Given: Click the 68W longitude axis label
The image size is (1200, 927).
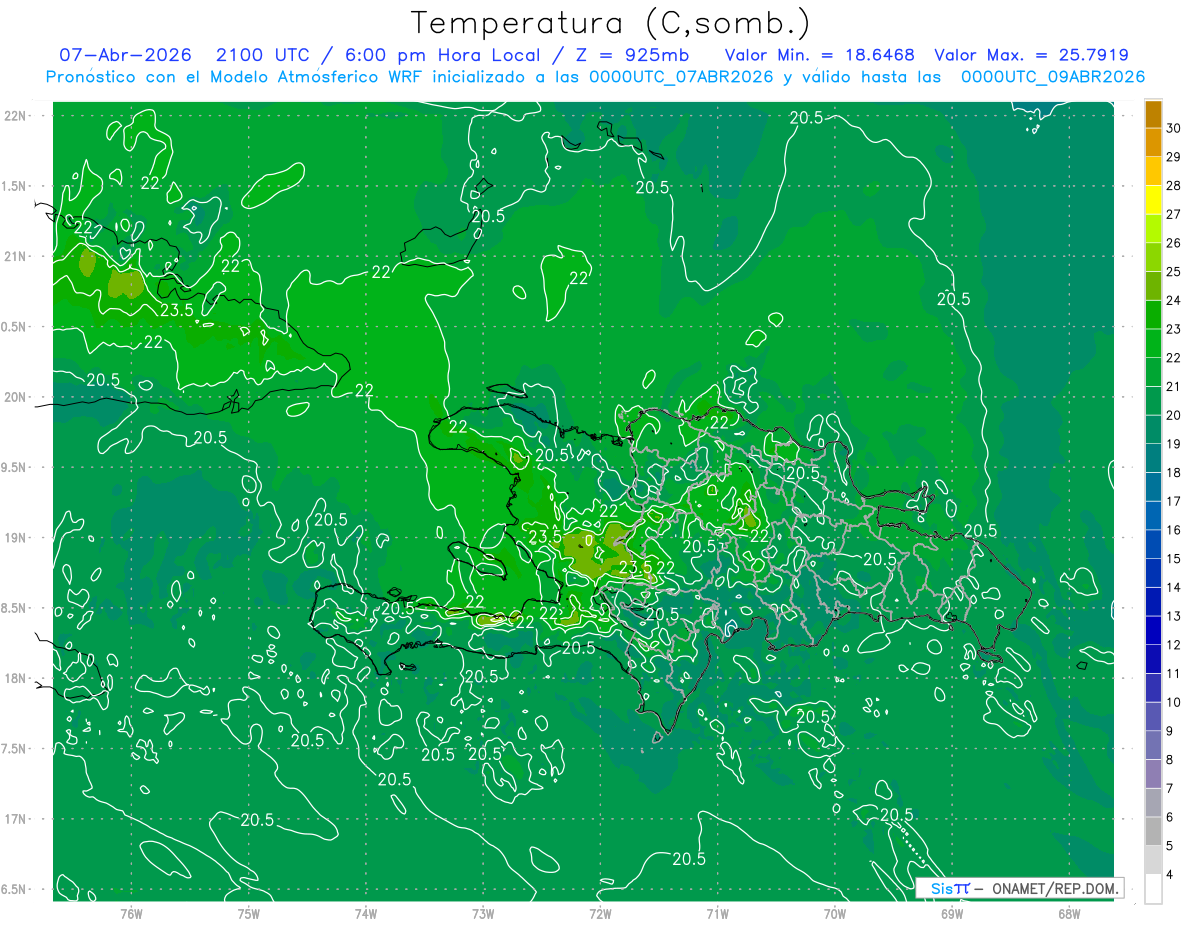Looking at the screenshot, I should (x=1068, y=913).
